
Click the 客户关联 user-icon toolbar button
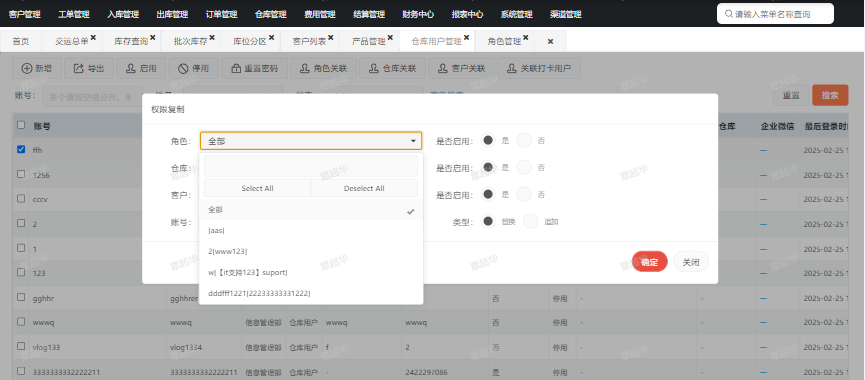[x=461, y=68]
